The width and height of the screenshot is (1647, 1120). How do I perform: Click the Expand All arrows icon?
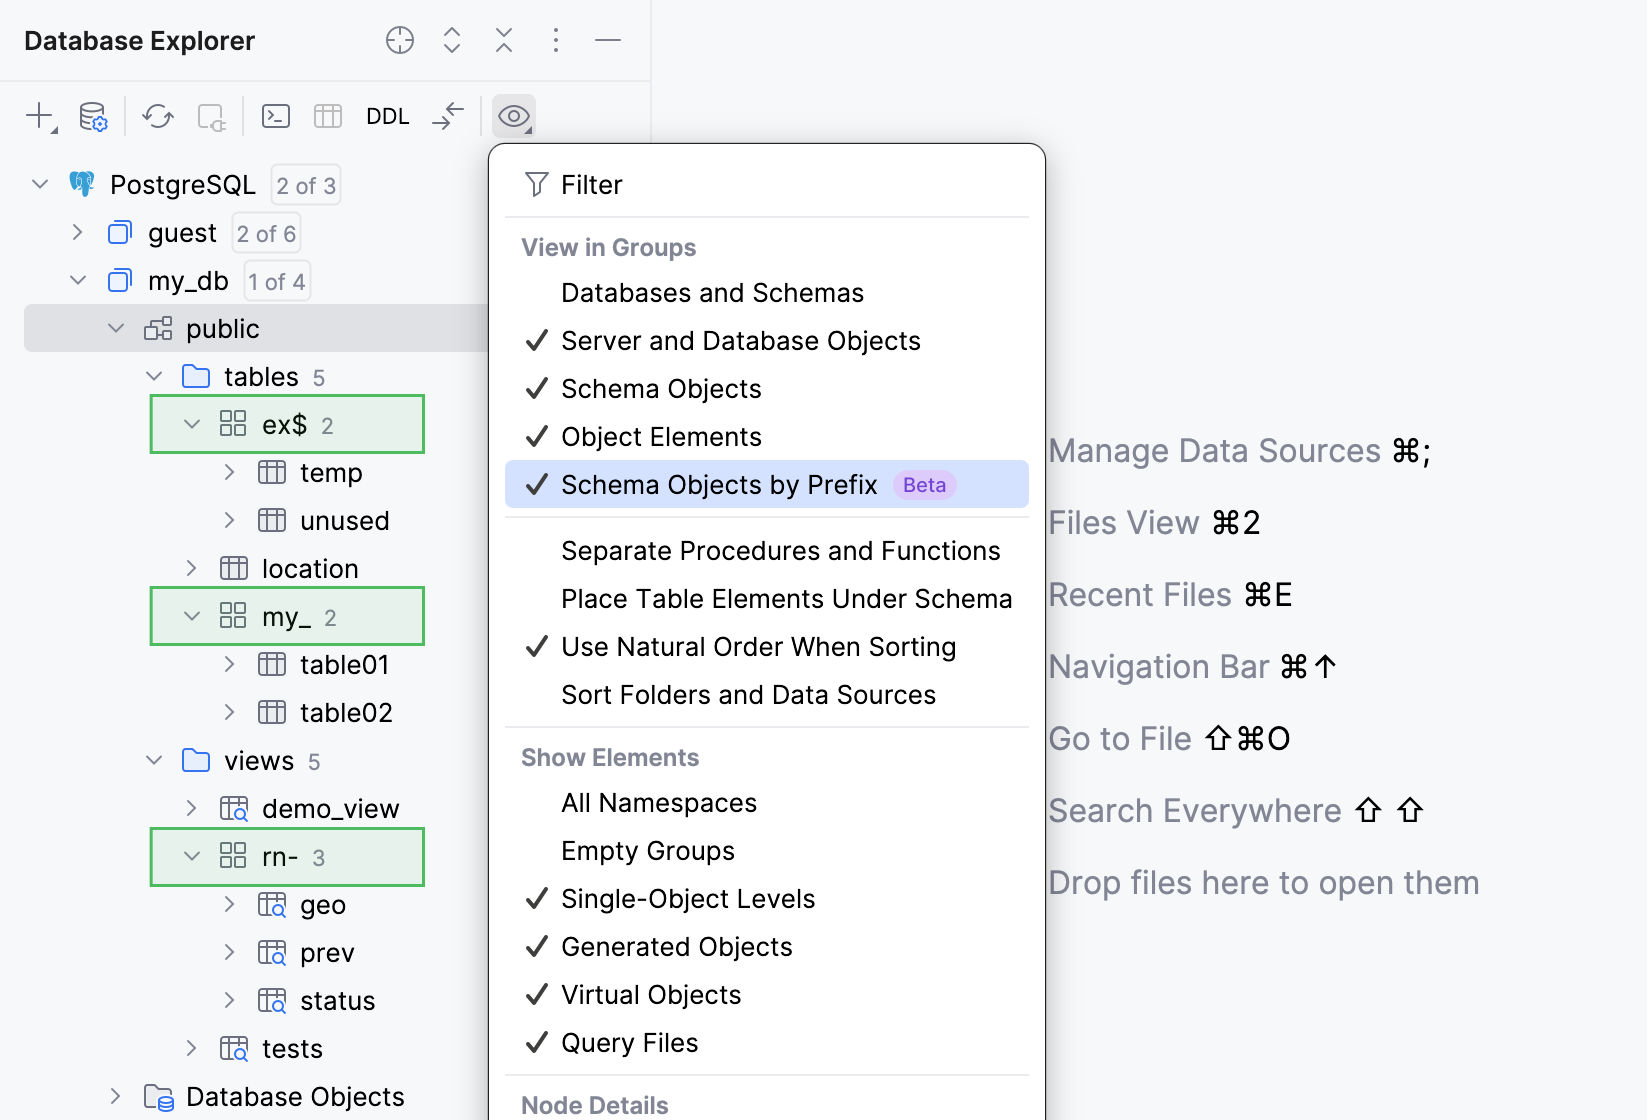[452, 40]
